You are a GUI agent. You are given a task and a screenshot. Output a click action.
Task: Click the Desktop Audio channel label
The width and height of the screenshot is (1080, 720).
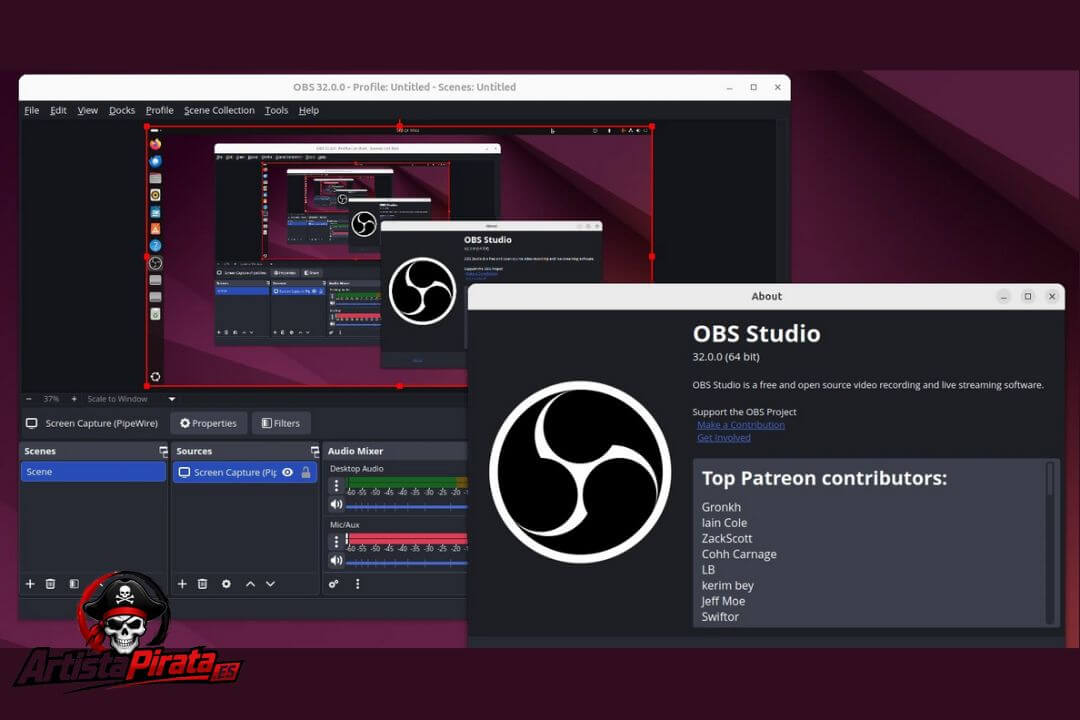[357, 469]
